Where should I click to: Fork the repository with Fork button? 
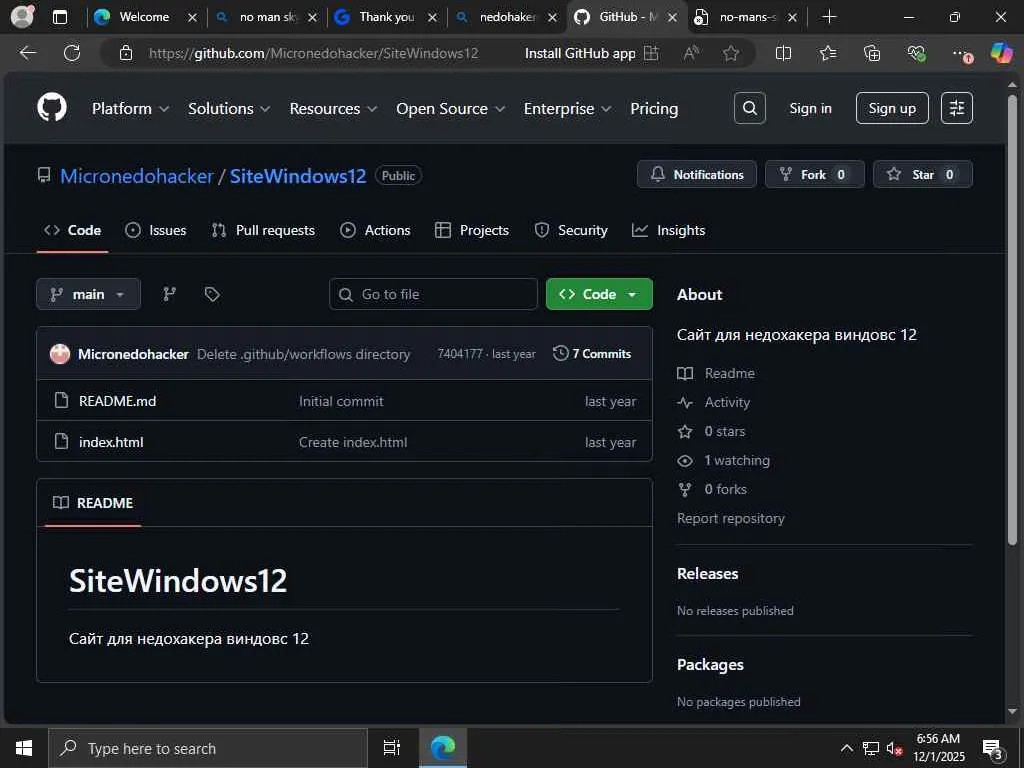tap(814, 174)
